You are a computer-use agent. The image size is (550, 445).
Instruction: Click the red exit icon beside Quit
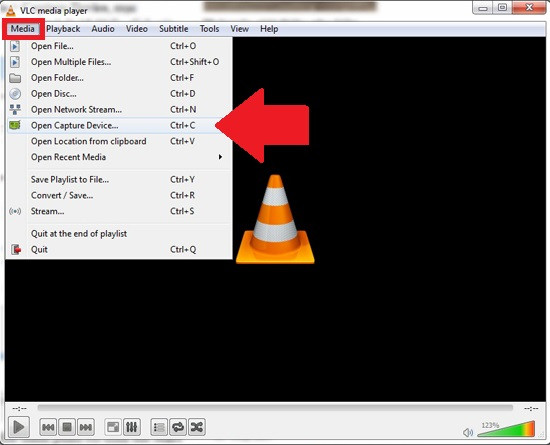[16, 249]
